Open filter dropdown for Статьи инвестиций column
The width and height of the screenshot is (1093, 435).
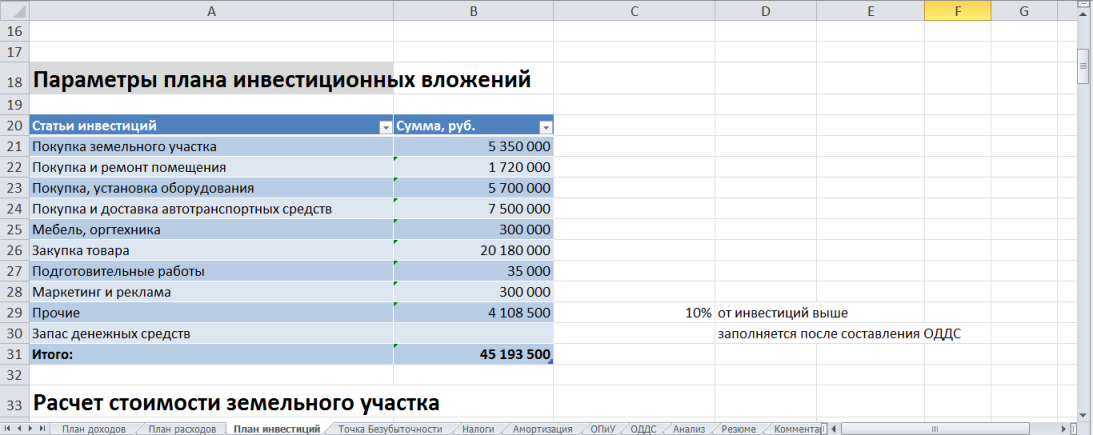coord(385,127)
